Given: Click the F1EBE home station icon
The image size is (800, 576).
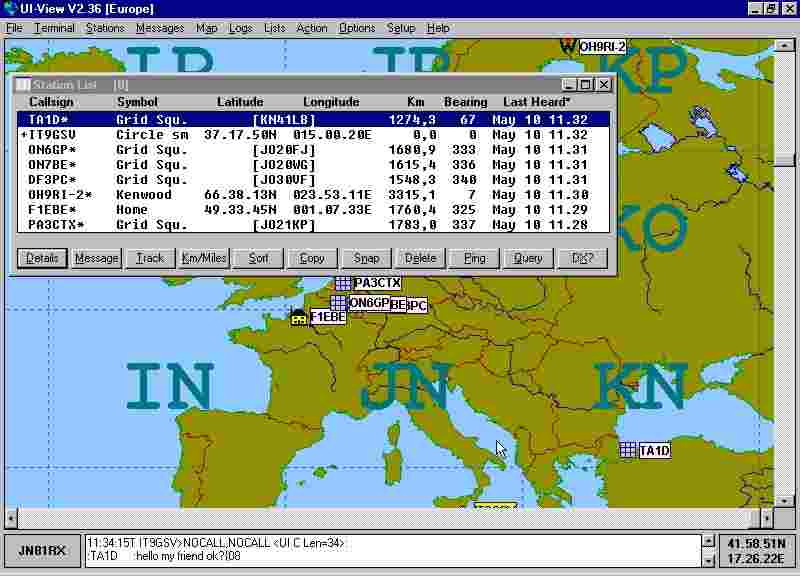Looking at the screenshot, I should 298,317.
